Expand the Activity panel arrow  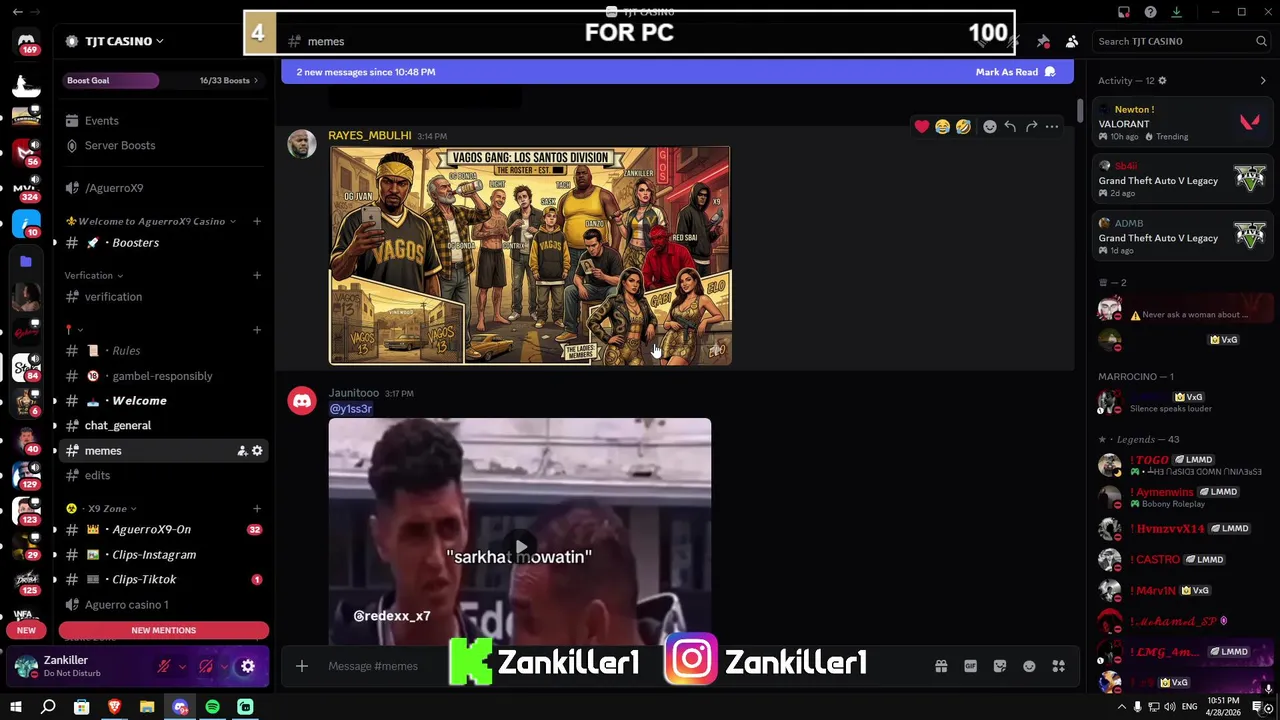(x=1263, y=80)
